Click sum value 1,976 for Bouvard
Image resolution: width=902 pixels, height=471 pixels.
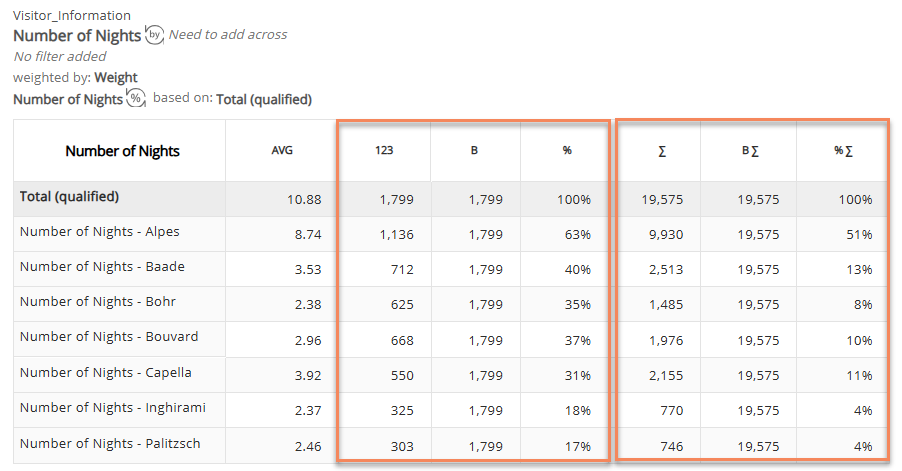(666, 340)
